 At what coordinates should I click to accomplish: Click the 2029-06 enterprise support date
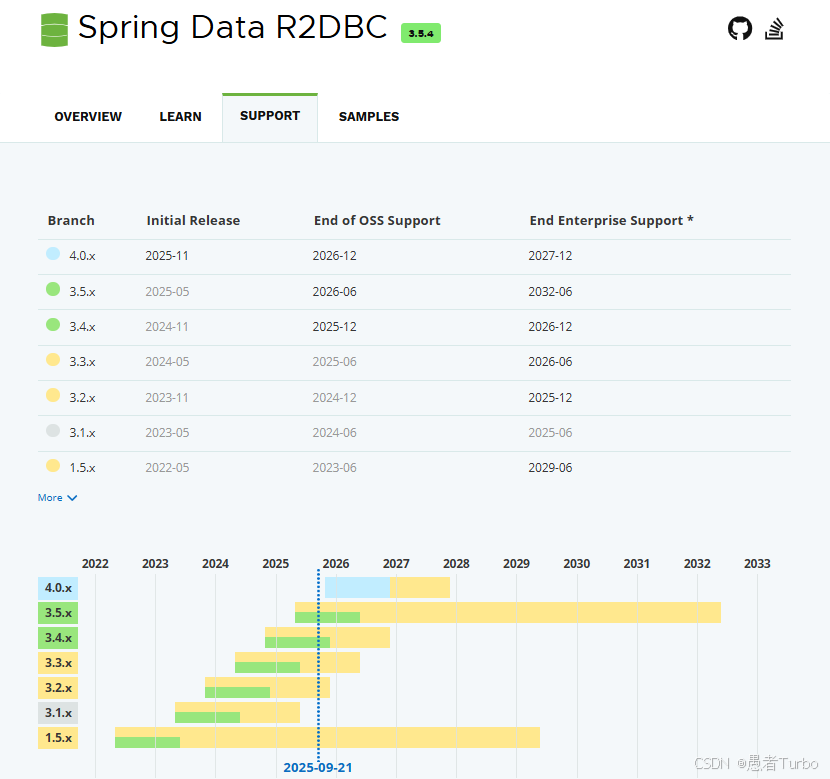(x=550, y=468)
